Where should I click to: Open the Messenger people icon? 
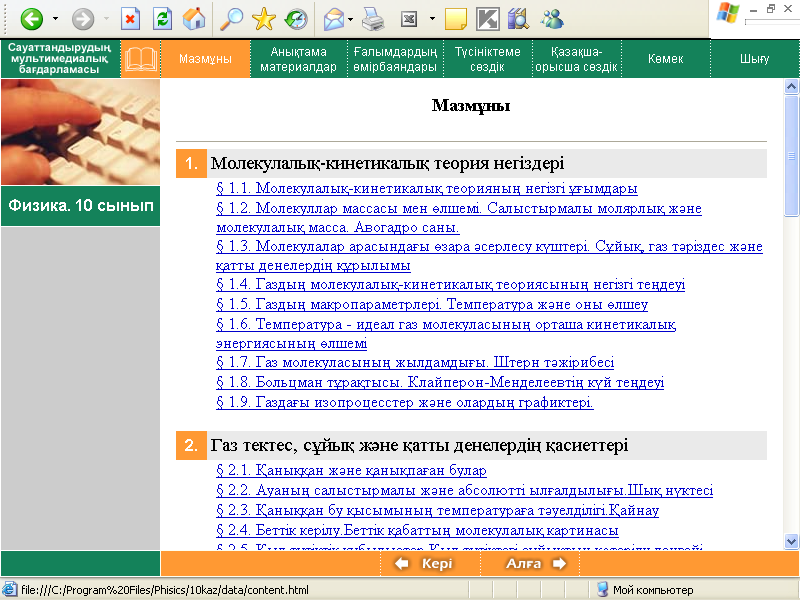[551, 18]
